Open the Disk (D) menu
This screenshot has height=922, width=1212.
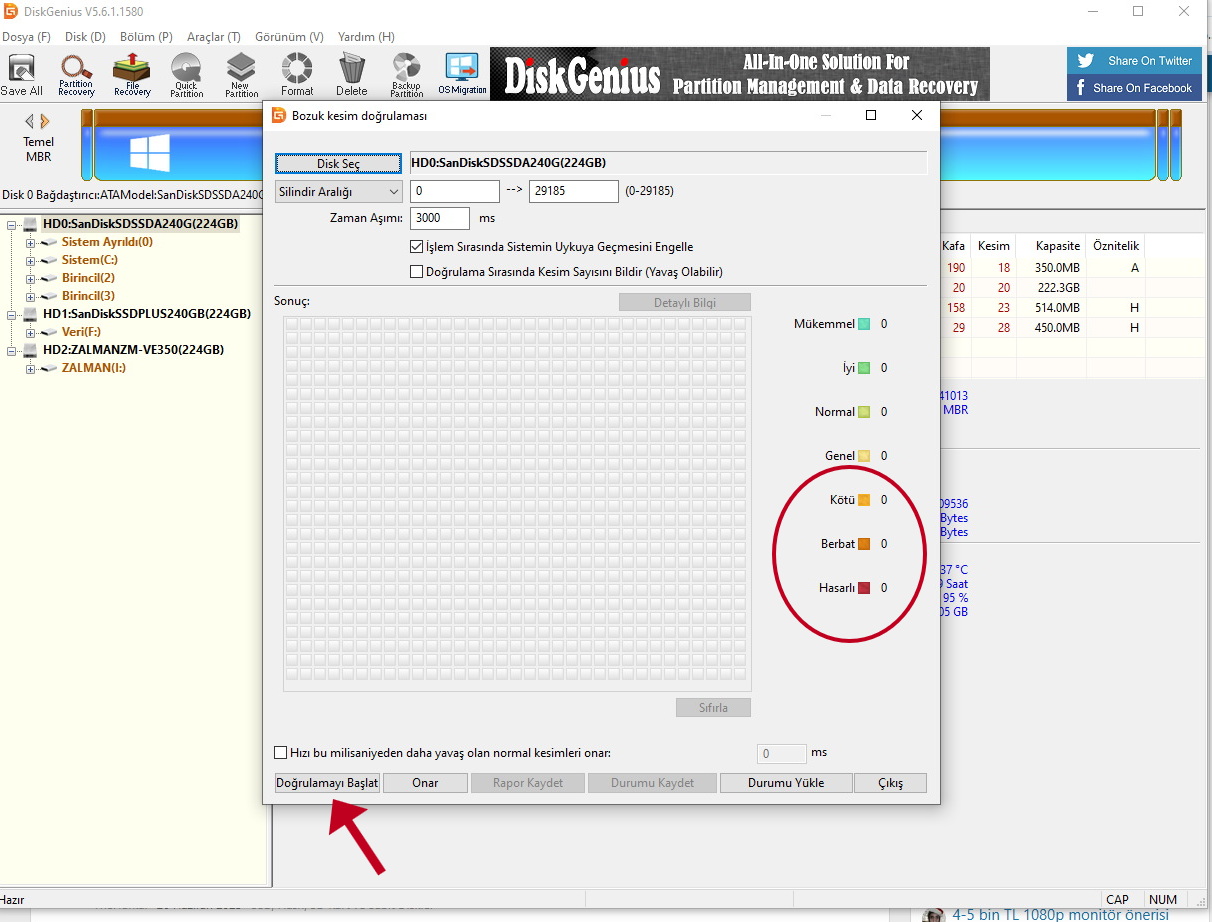click(85, 37)
